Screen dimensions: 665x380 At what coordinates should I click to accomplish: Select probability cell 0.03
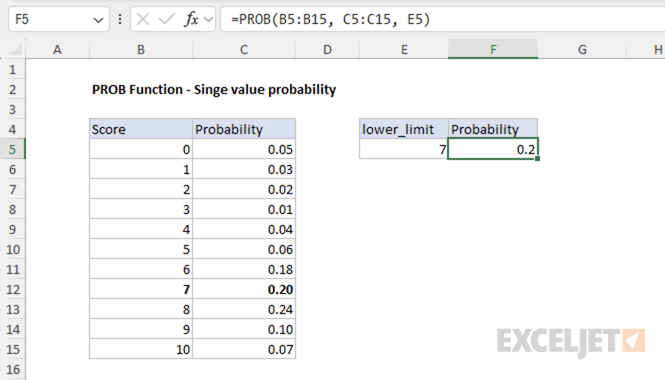tap(244, 169)
